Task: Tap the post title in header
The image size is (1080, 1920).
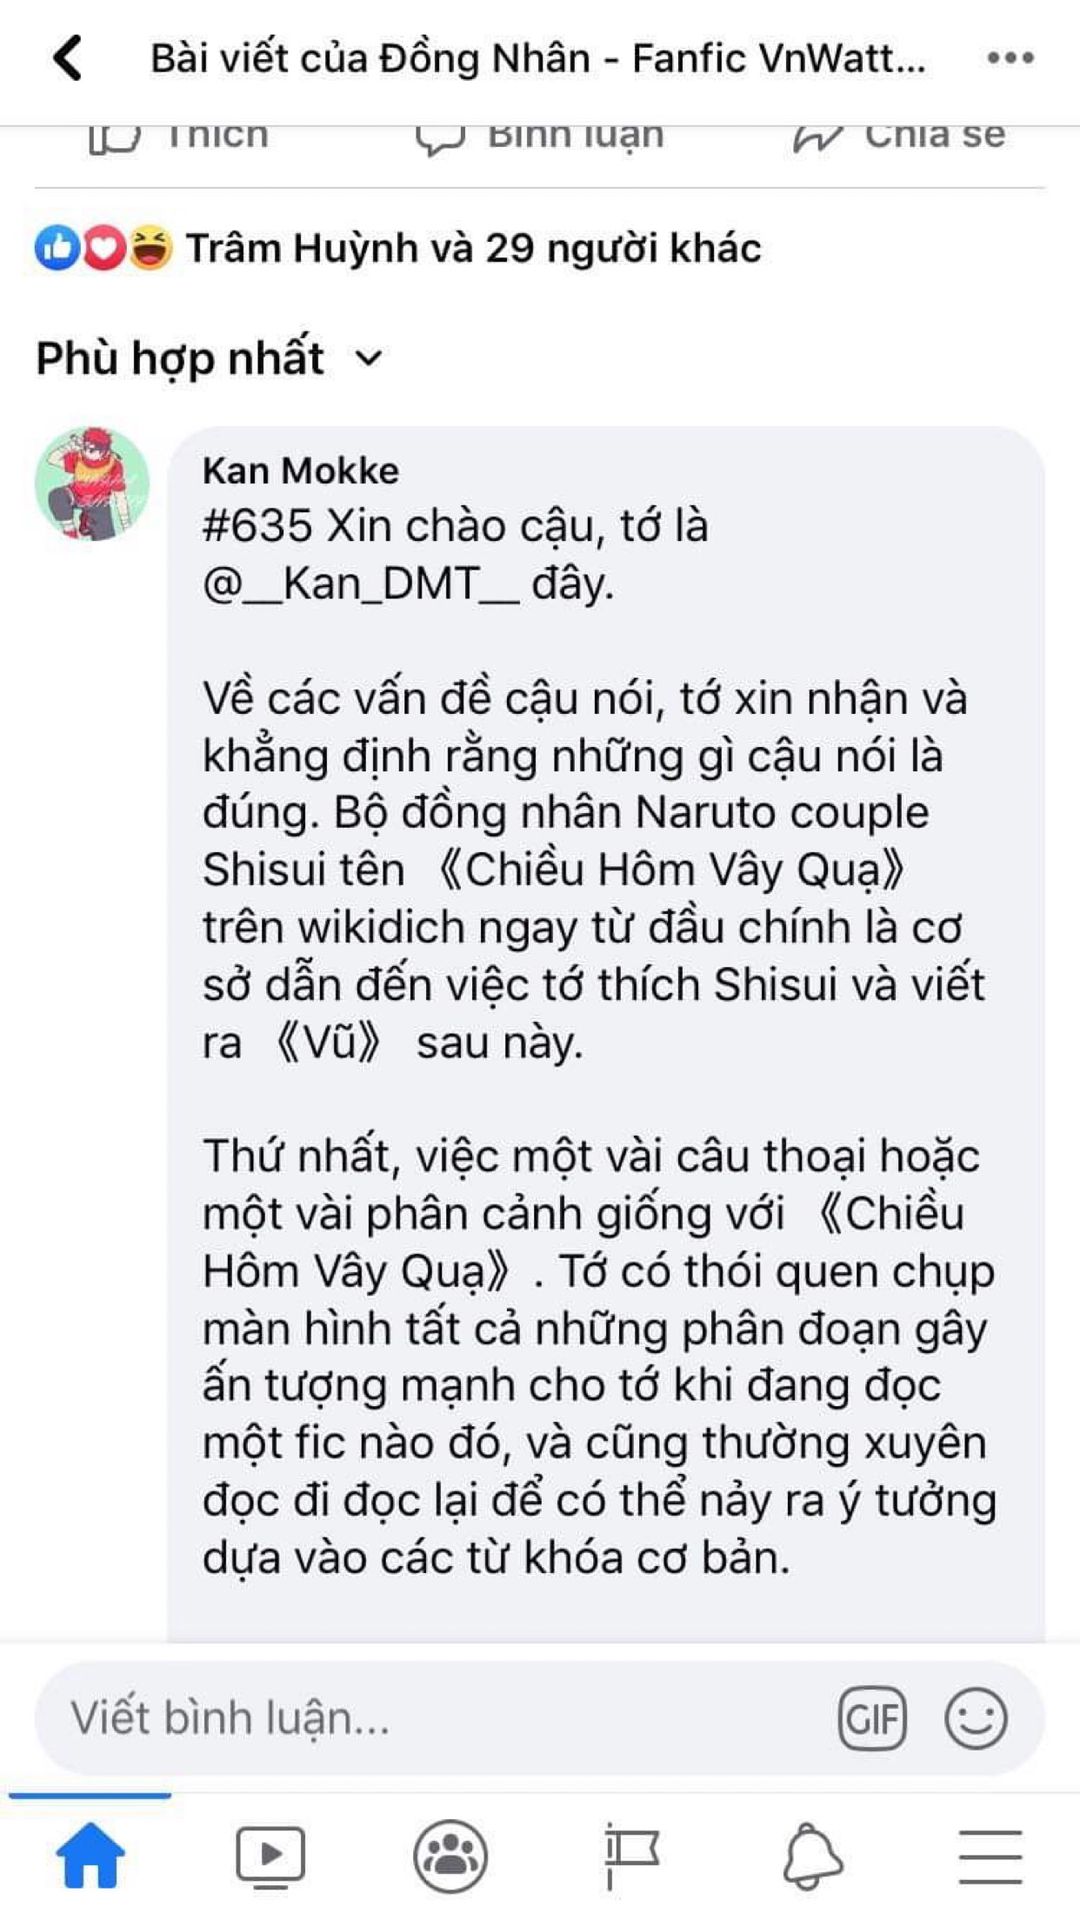Action: click(538, 58)
